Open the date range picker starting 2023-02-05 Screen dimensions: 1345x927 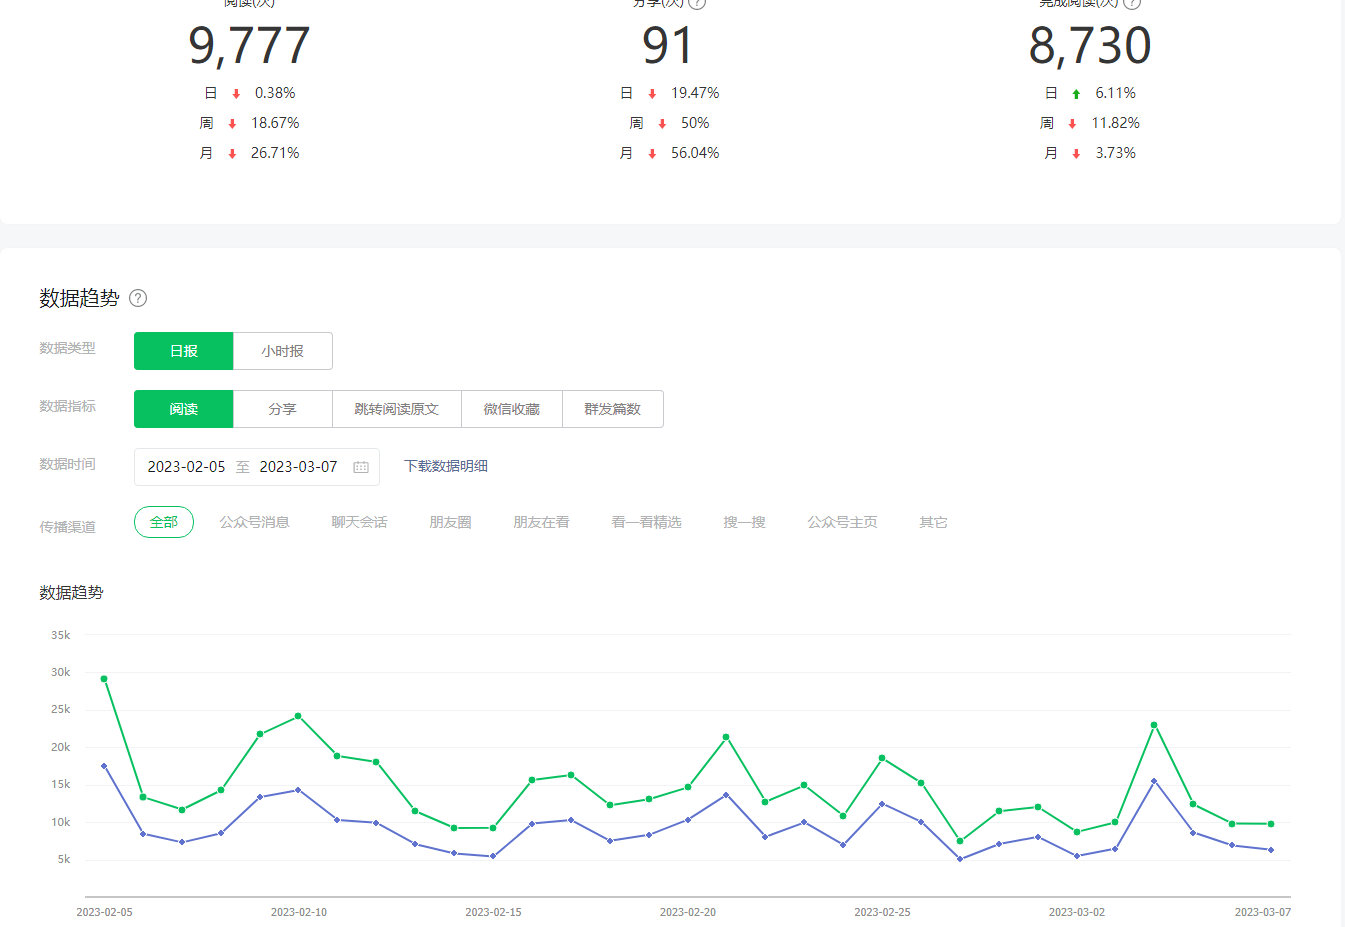187,467
